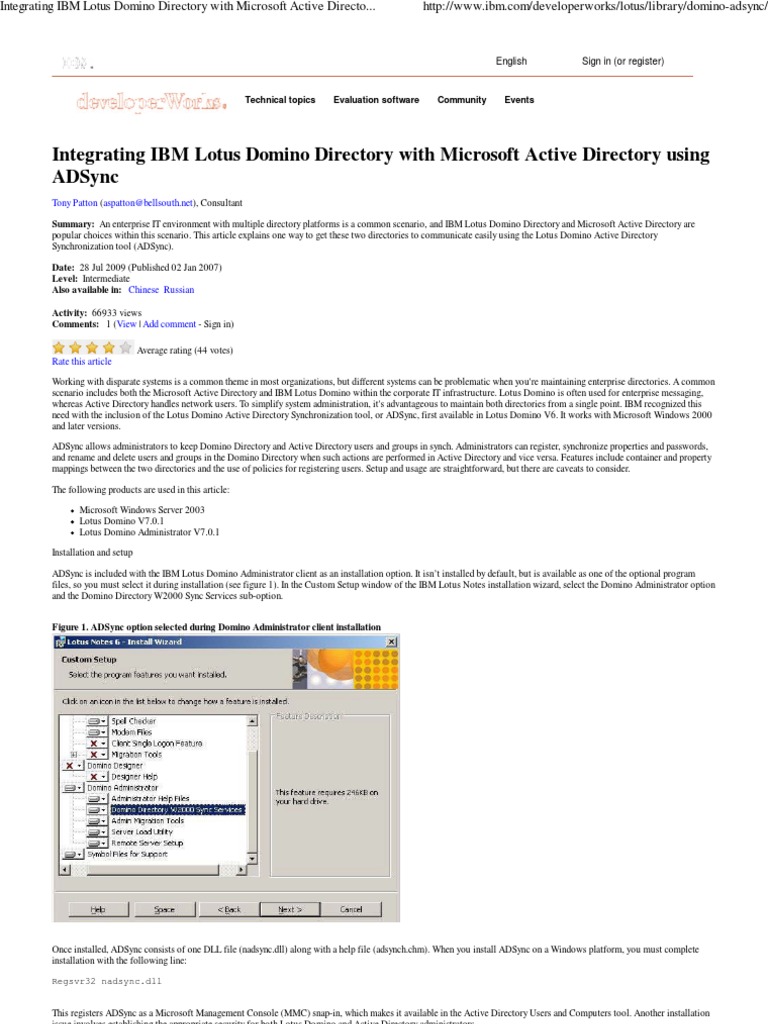Viewport: 768px width, 1024px height.
Task: Click Sign in (or register)
Action: (623, 61)
